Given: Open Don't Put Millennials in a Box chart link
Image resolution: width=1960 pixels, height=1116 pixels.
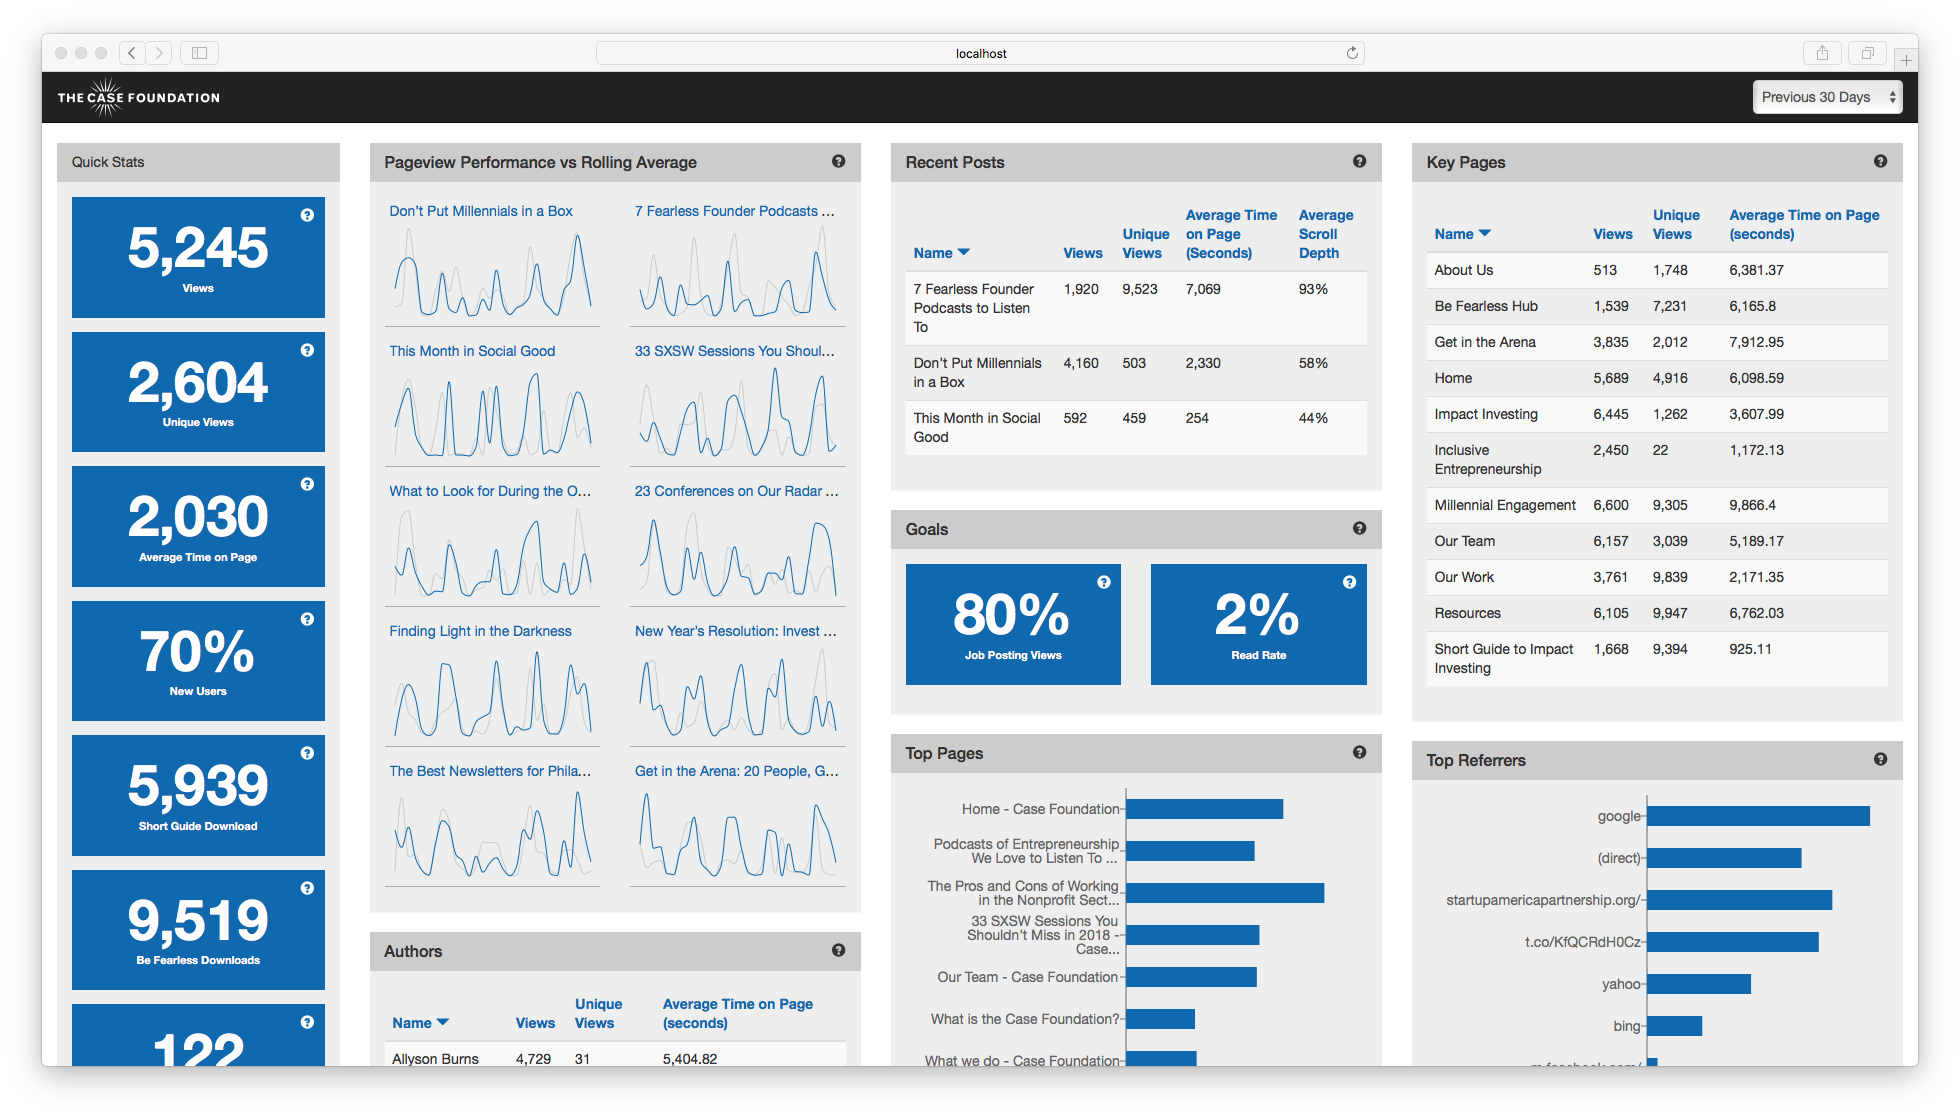Looking at the screenshot, I should [481, 211].
